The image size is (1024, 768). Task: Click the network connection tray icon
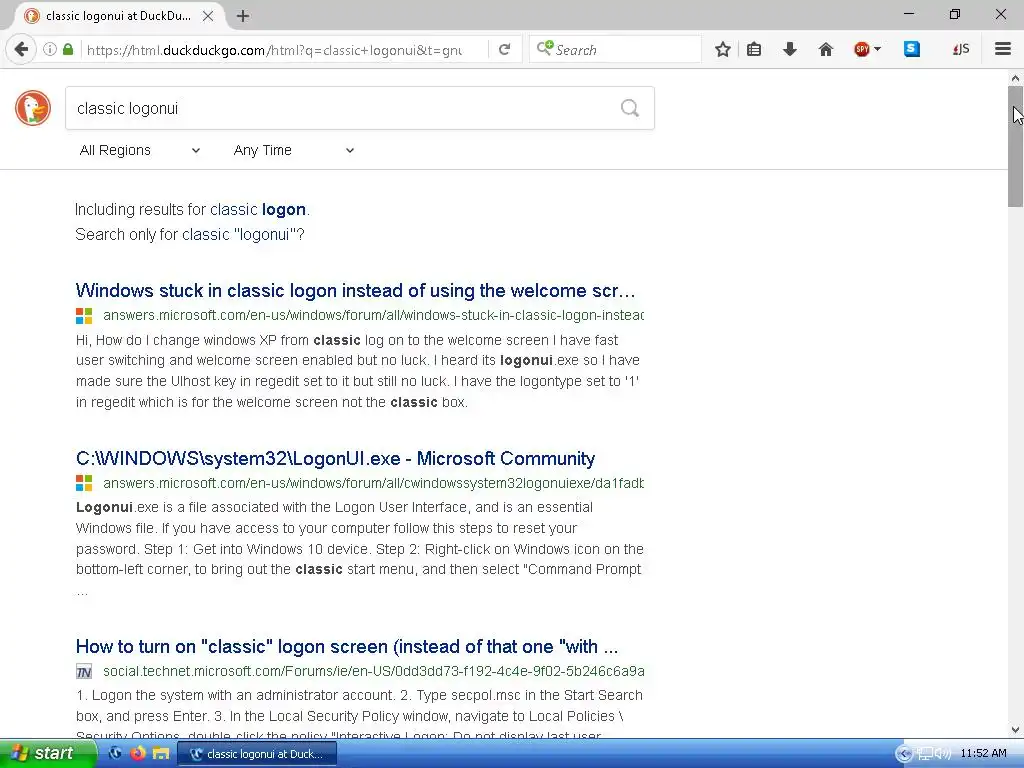(x=925, y=754)
